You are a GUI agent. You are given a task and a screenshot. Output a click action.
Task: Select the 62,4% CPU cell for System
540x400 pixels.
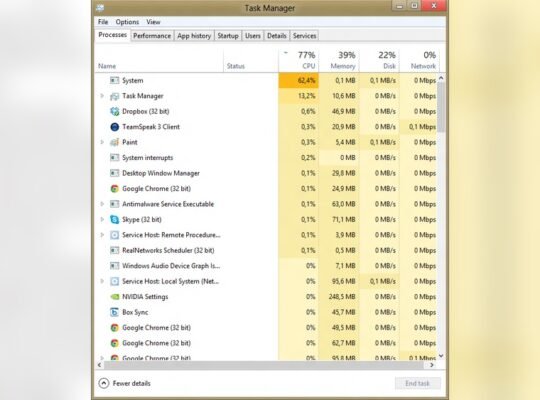[x=299, y=80]
